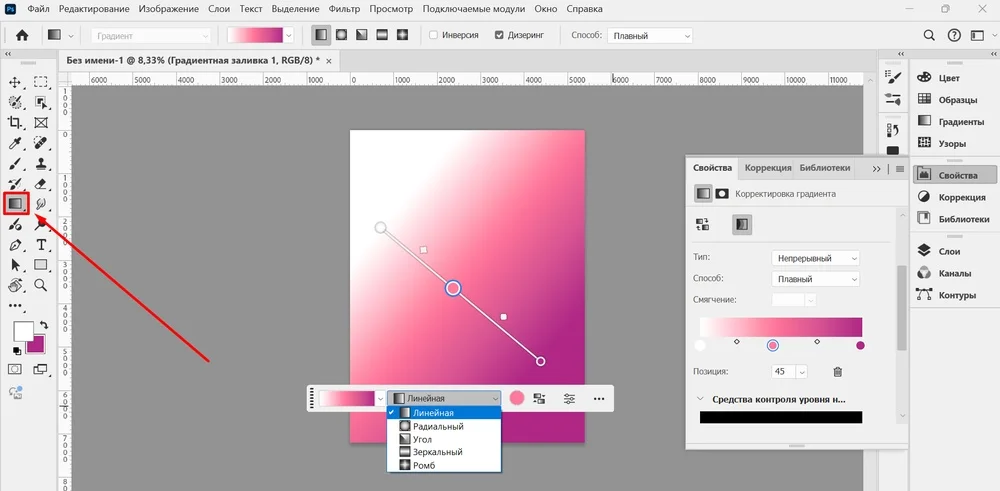The height and width of the screenshot is (491, 1000).
Task: Open the Фильтр menu
Action: pyautogui.click(x=344, y=9)
